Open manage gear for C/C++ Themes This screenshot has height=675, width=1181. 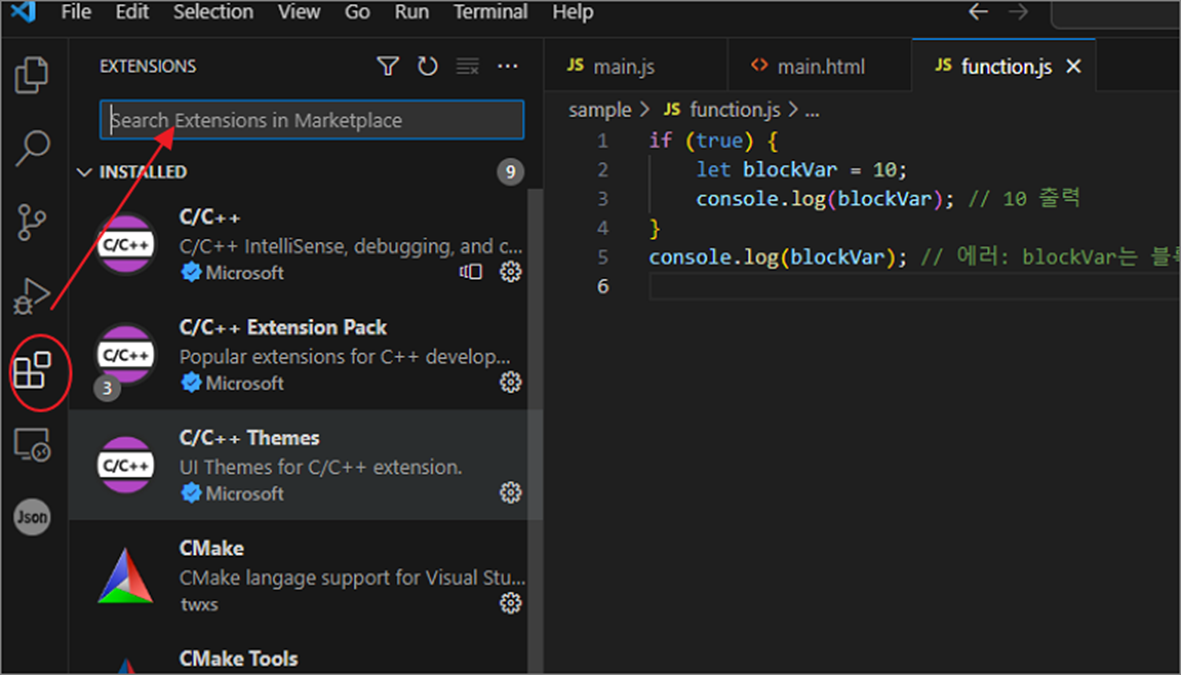511,492
